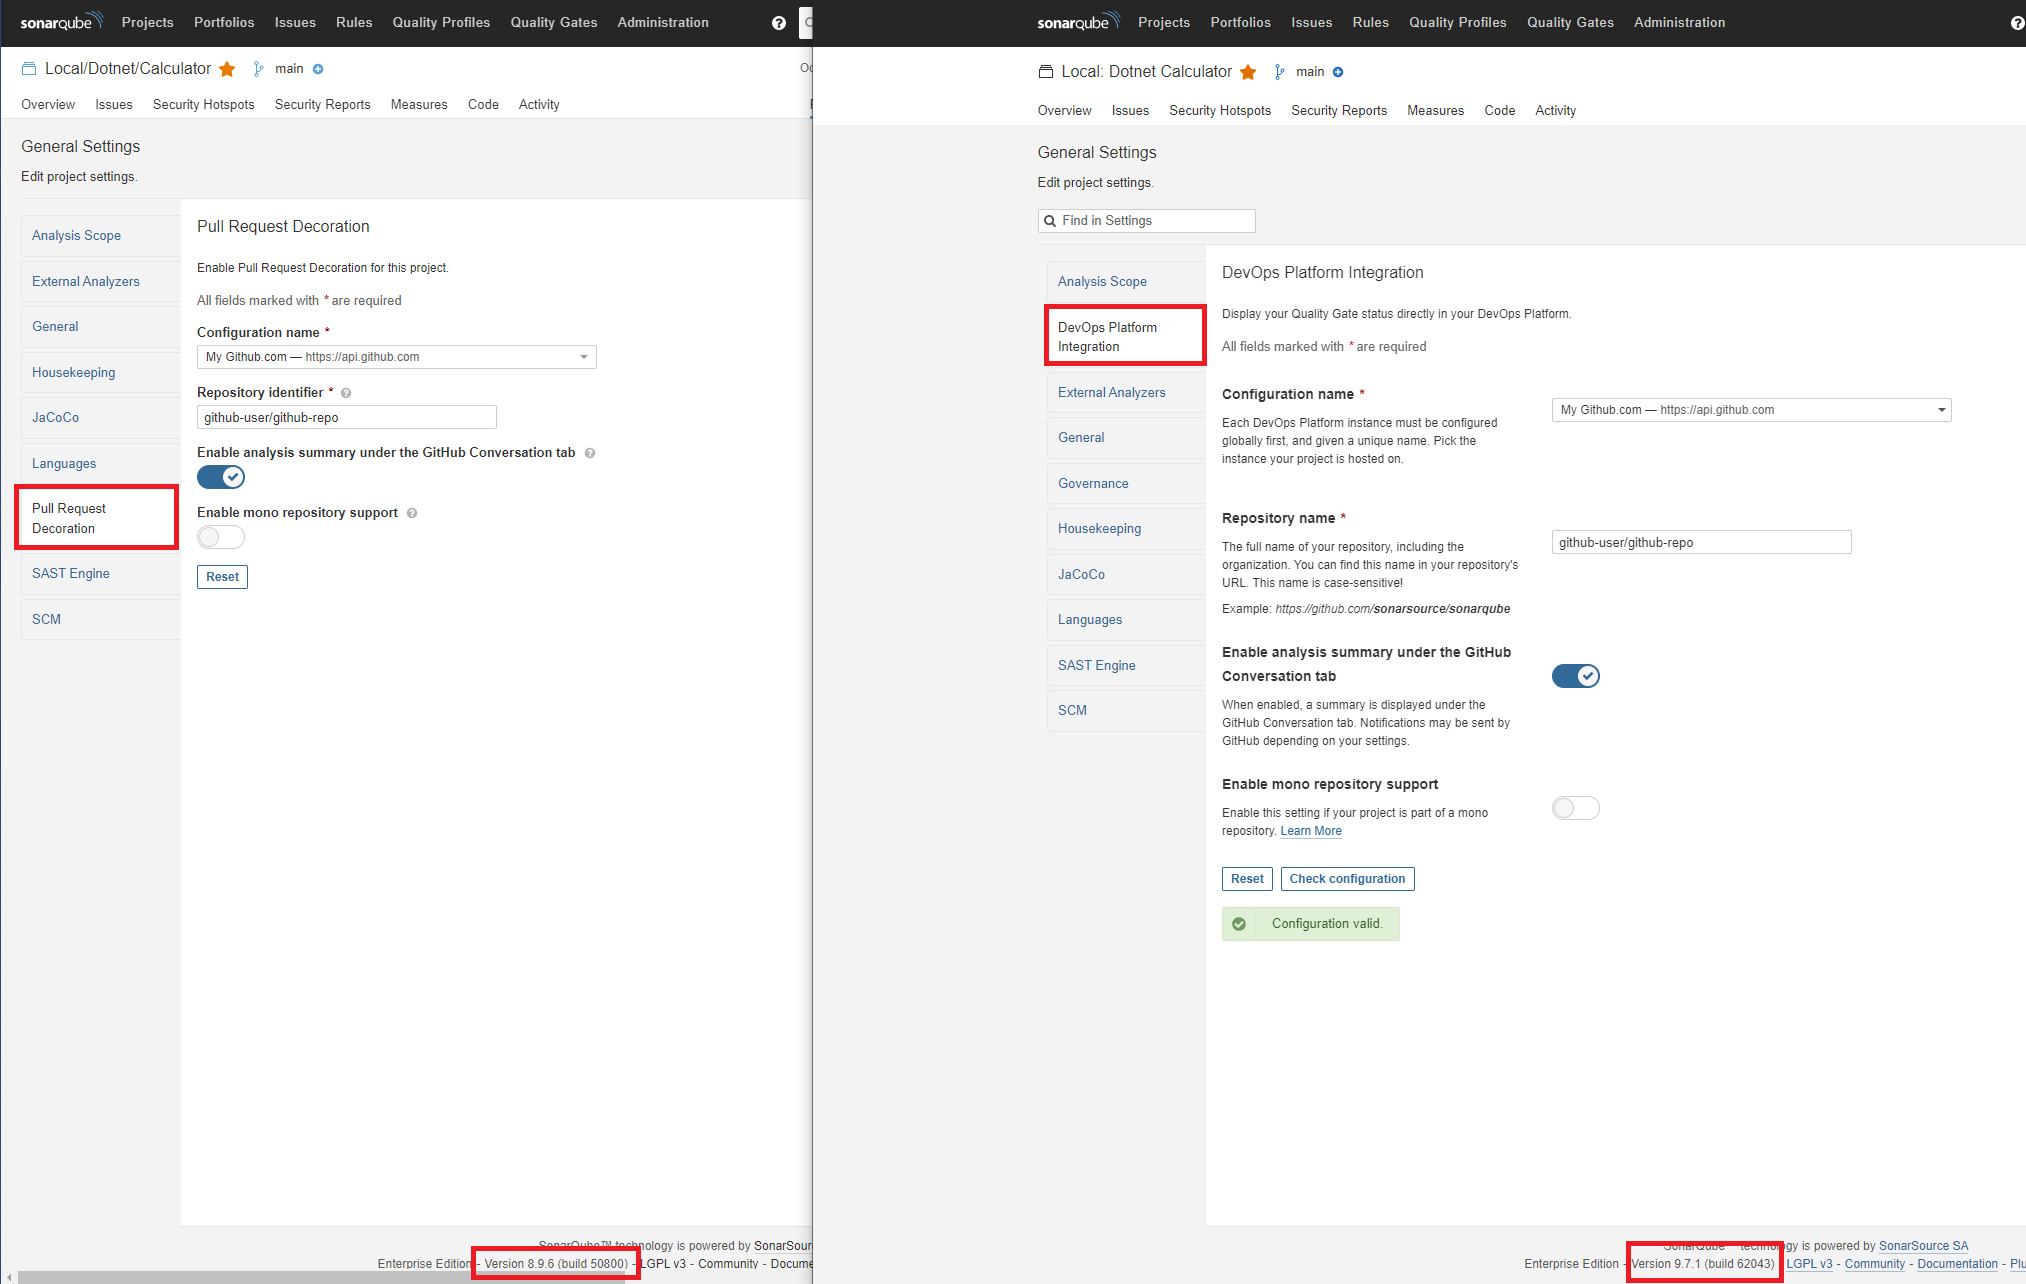Click the help icon beside Enable analysis summary
This screenshot has height=1284, width=2026.
coord(590,452)
